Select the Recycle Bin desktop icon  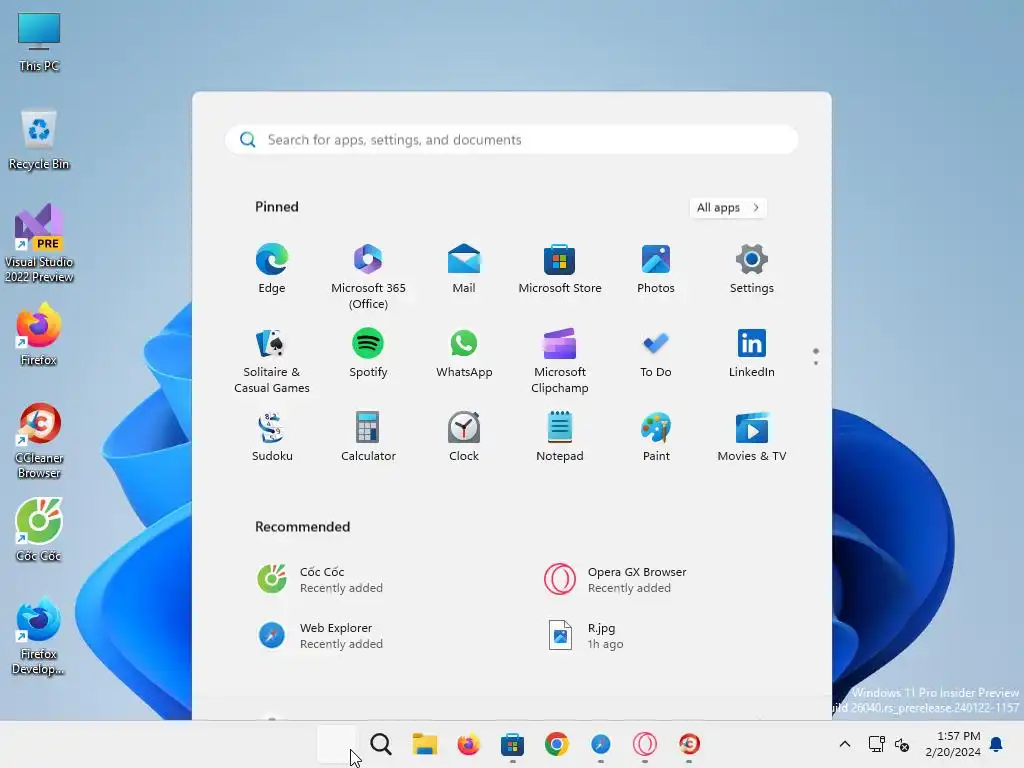tap(39, 140)
